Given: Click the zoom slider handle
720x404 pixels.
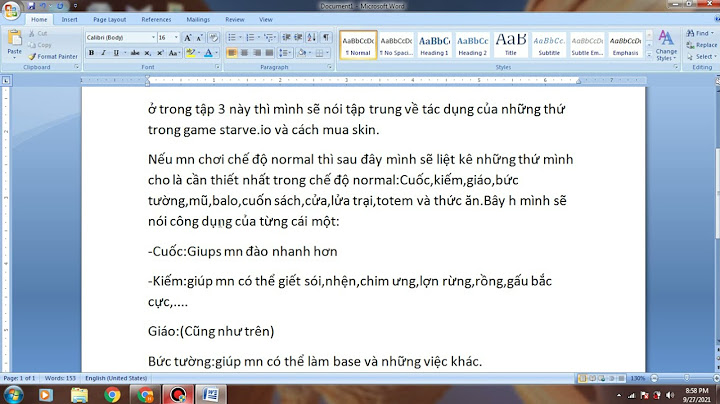Looking at the screenshot, I should click(x=686, y=378).
